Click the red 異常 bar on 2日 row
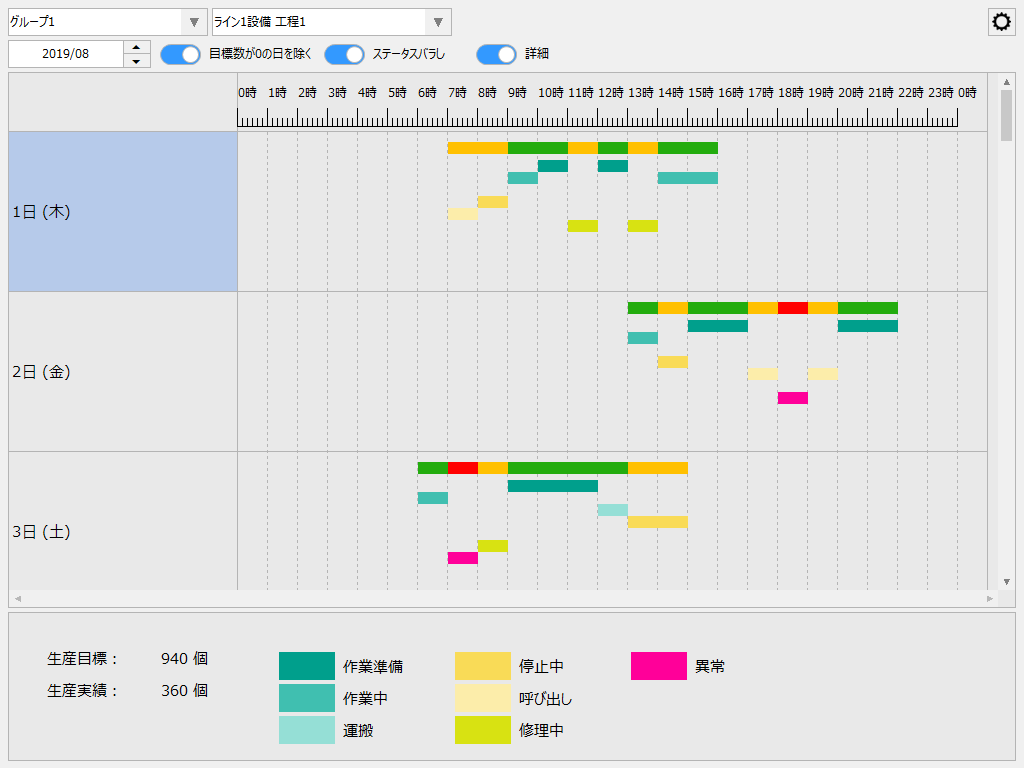 [x=791, y=307]
